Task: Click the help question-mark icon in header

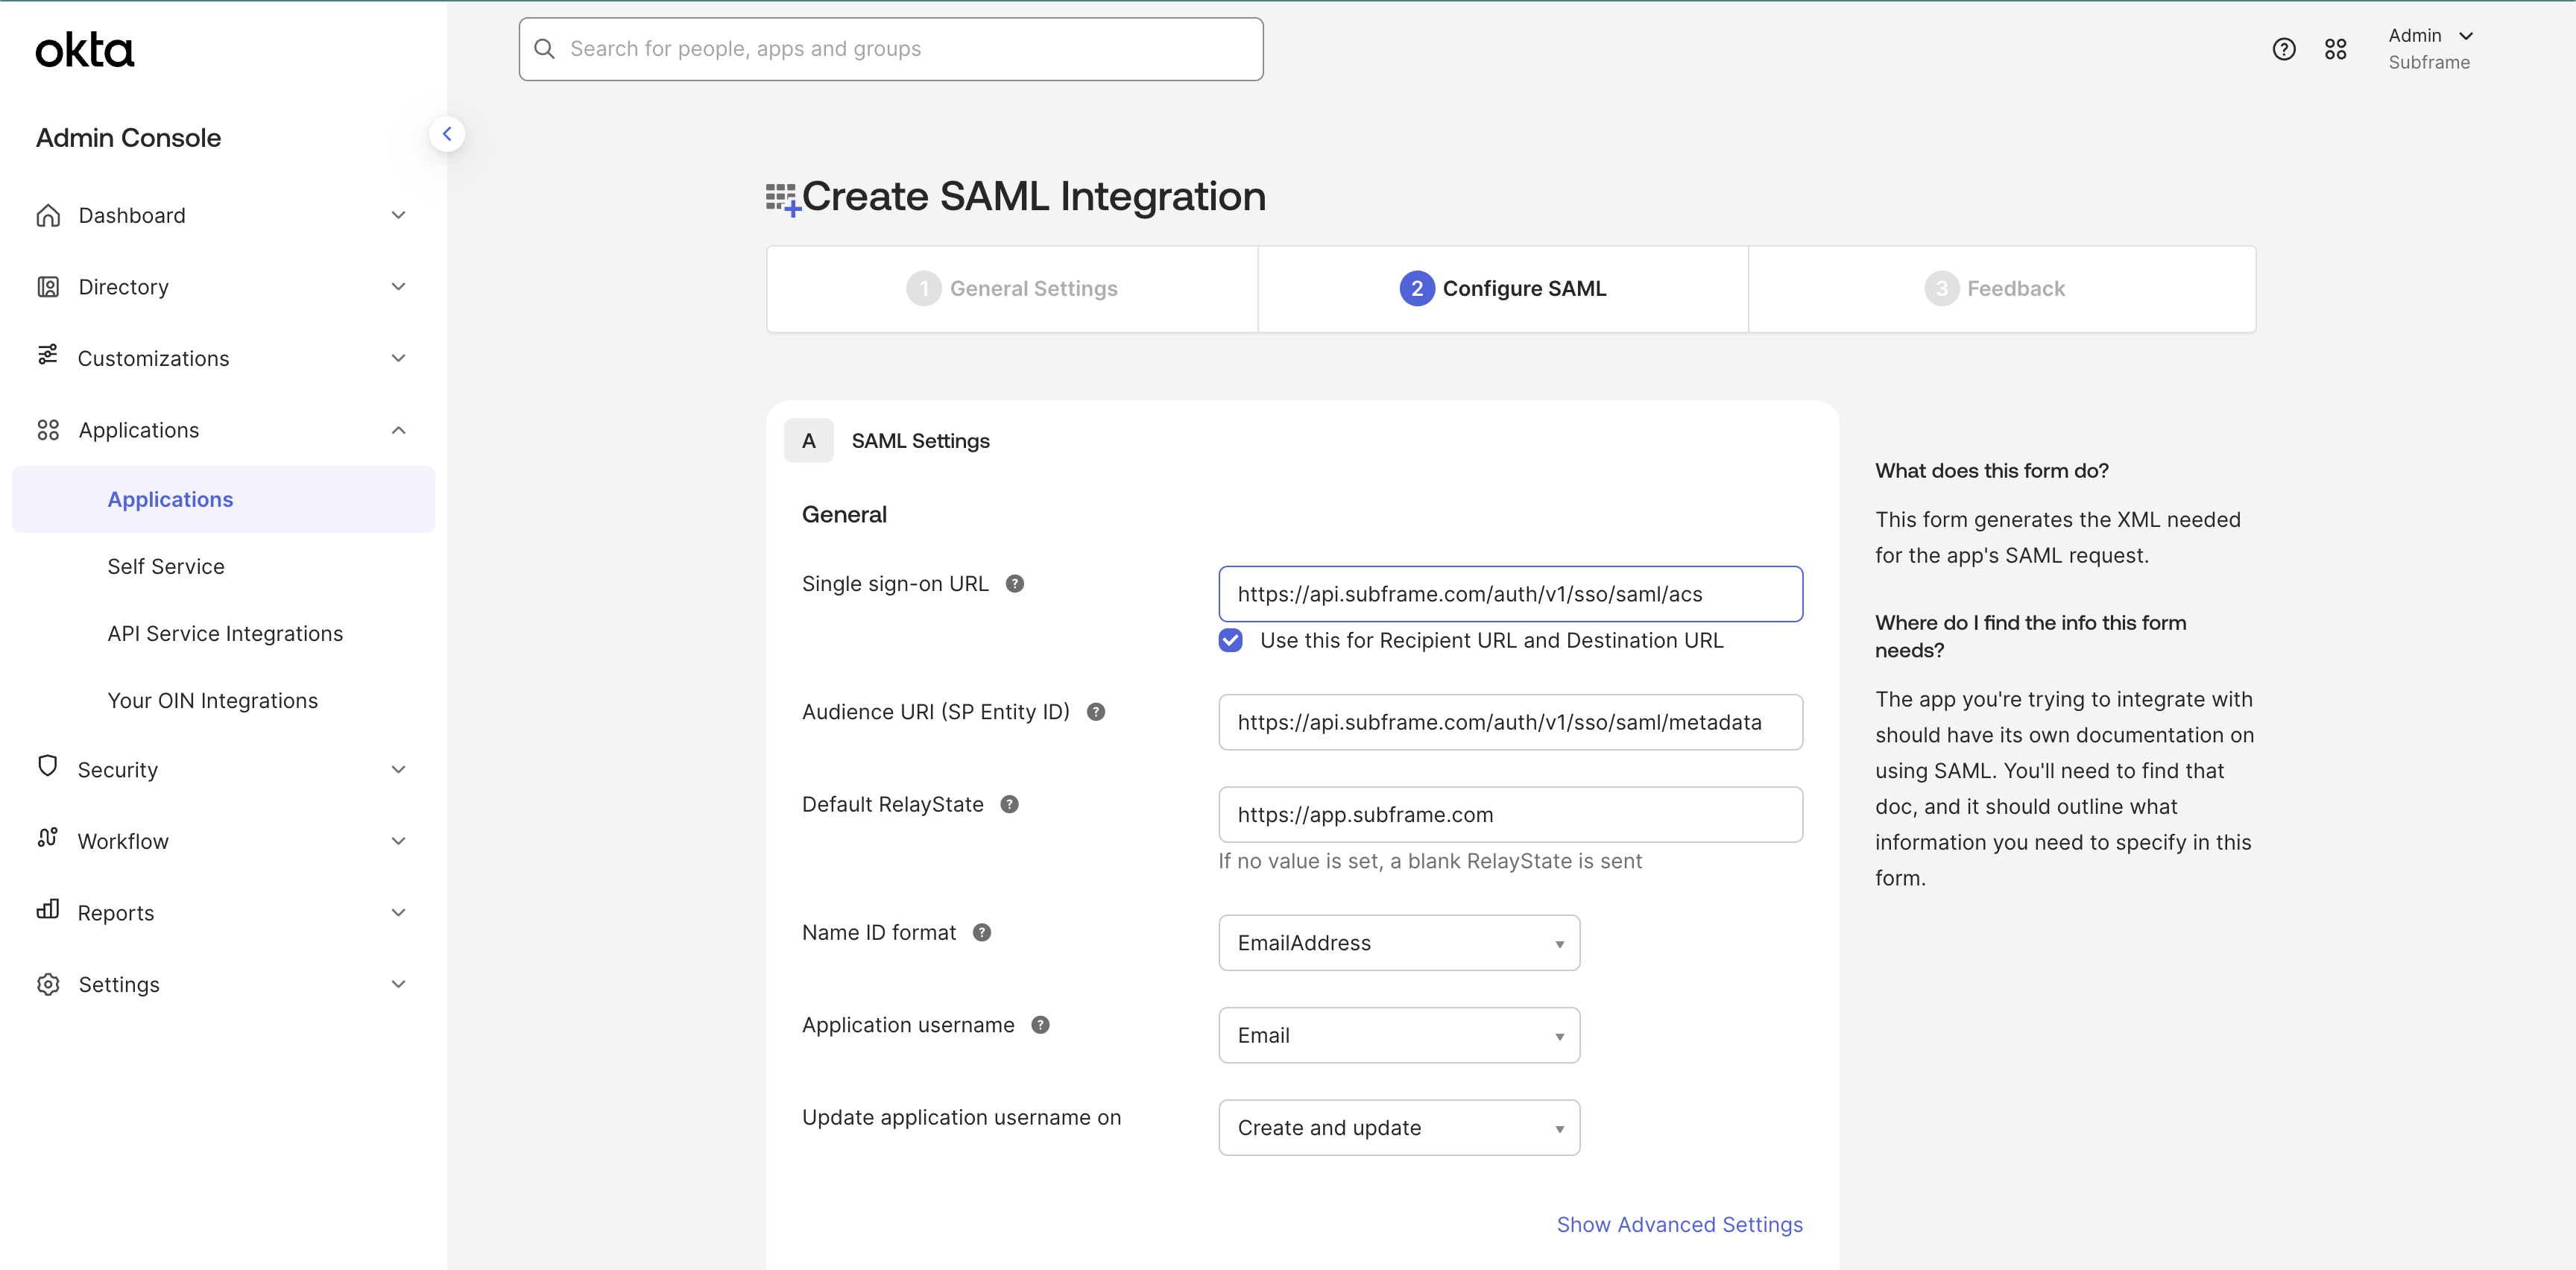Action: click(x=2283, y=49)
